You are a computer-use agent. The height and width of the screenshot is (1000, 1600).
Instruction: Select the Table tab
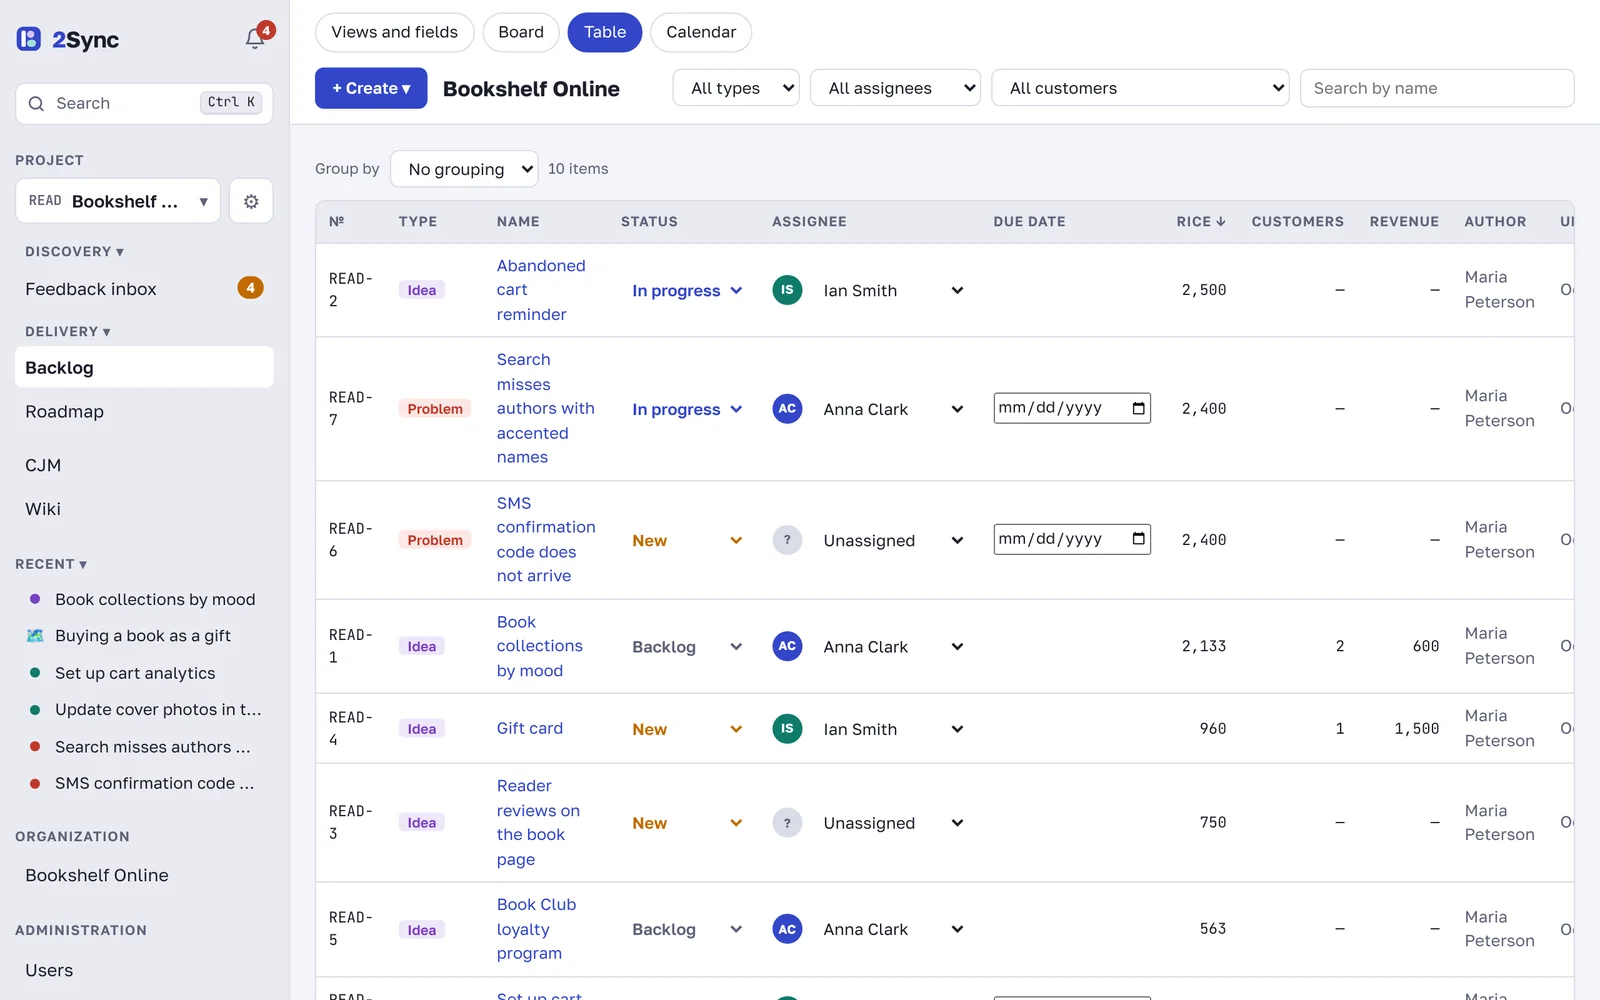coord(605,32)
